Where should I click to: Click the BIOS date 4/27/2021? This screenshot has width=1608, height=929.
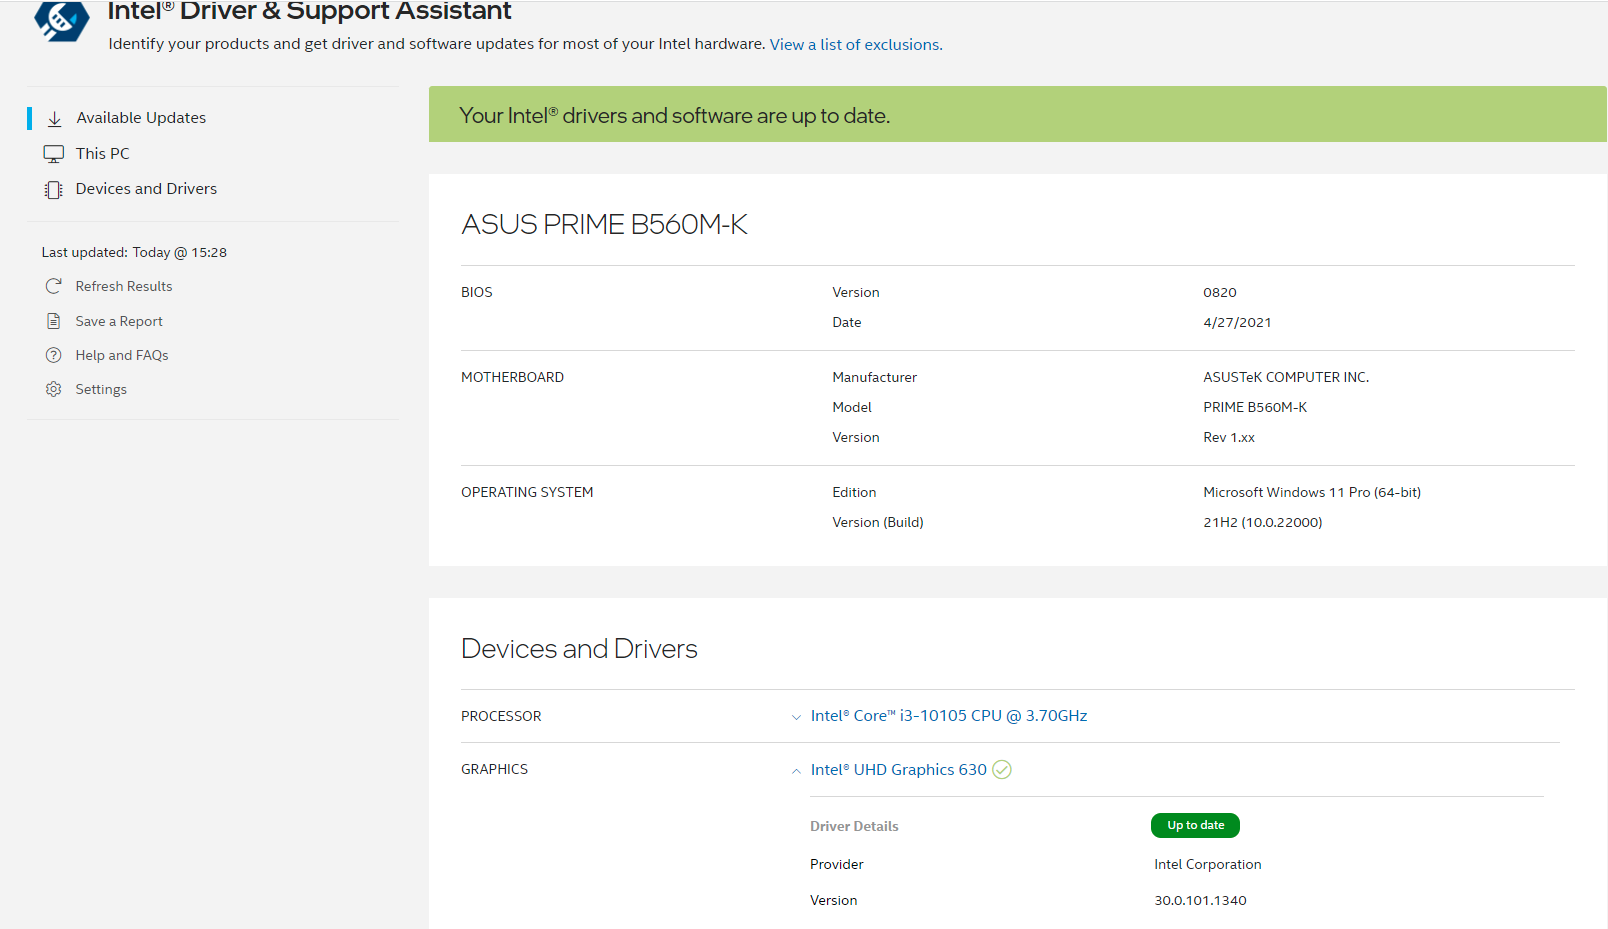1237,323
